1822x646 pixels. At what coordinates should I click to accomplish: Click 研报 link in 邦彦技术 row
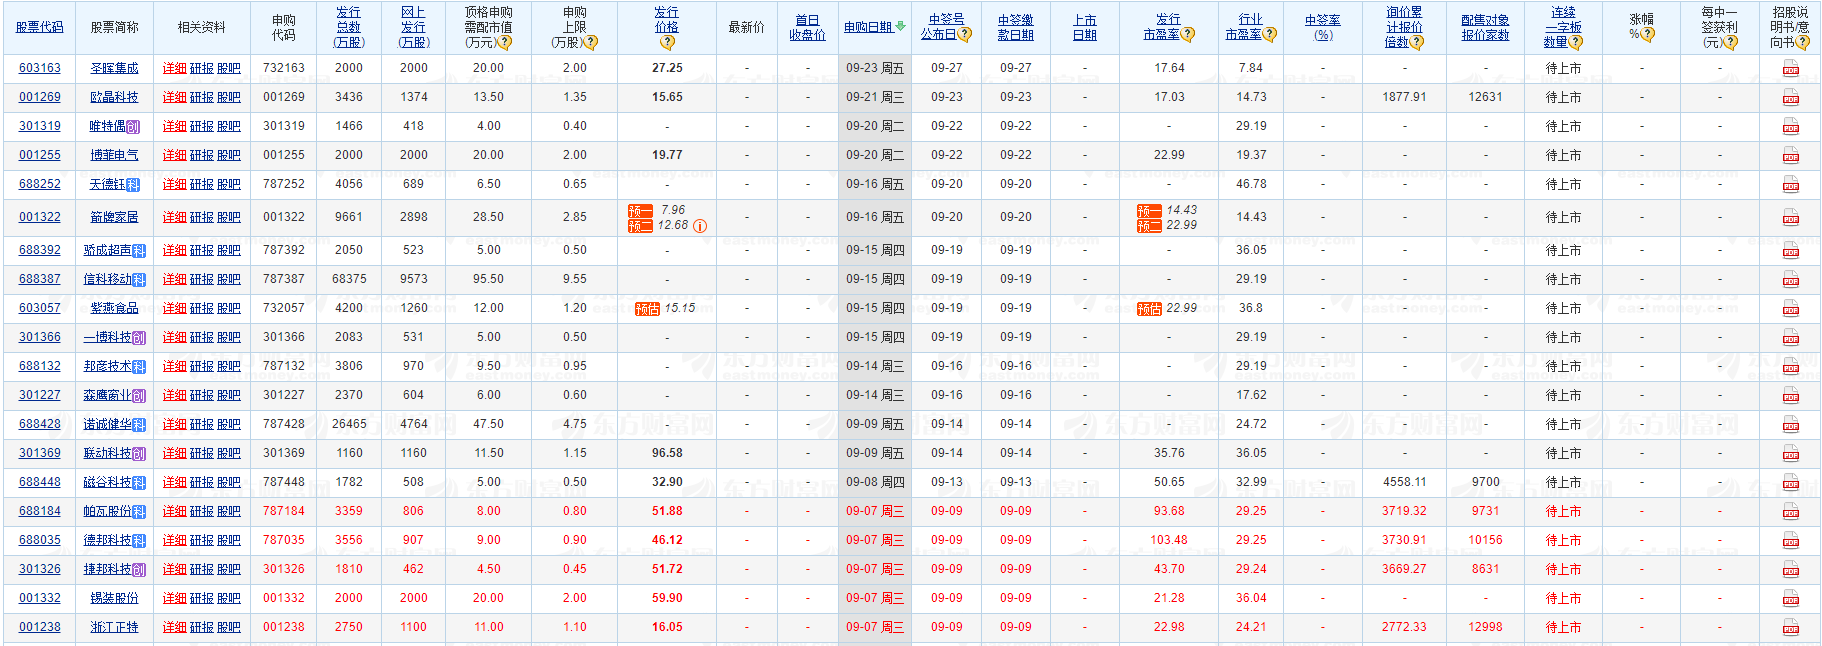[202, 366]
